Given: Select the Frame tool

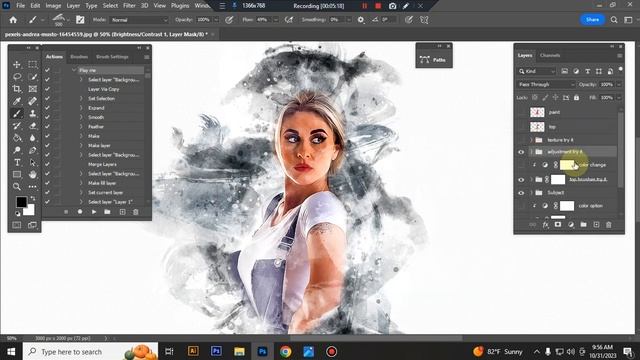Looking at the screenshot, I should pos(33,89).
